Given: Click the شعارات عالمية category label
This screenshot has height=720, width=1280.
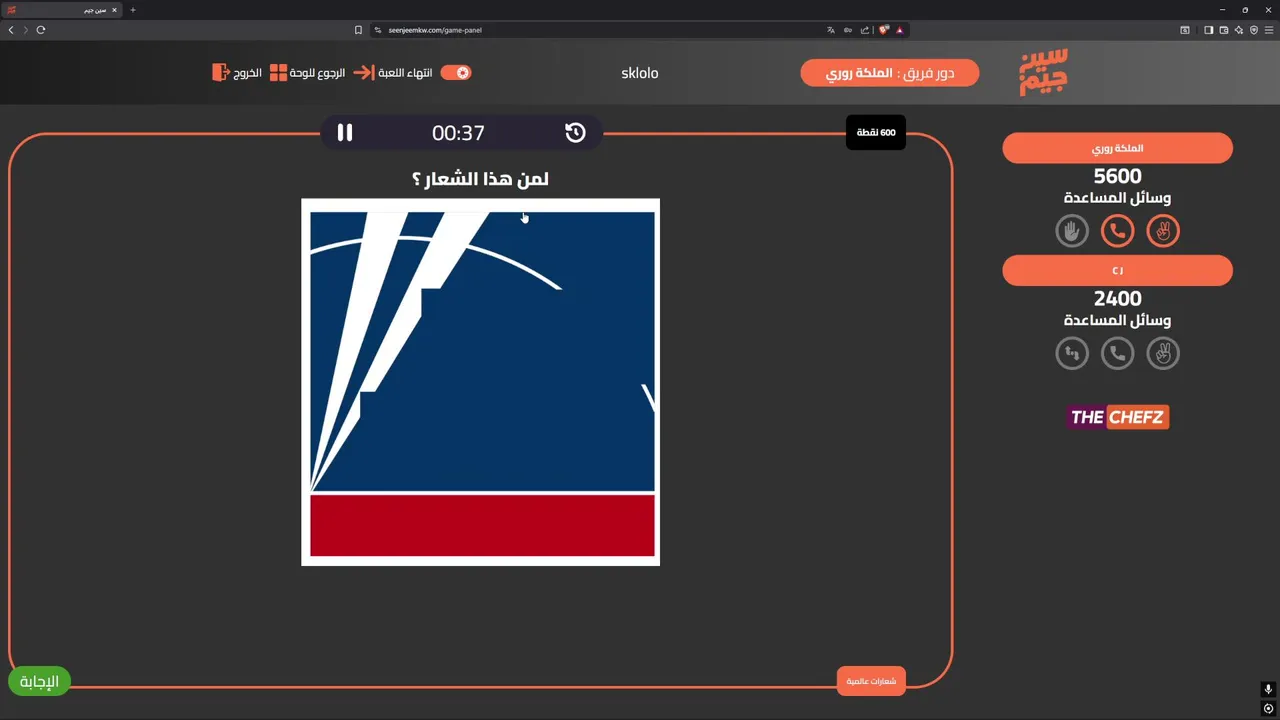Looking at the screenshot, I should pyautogui.click(x=871, y=681).
